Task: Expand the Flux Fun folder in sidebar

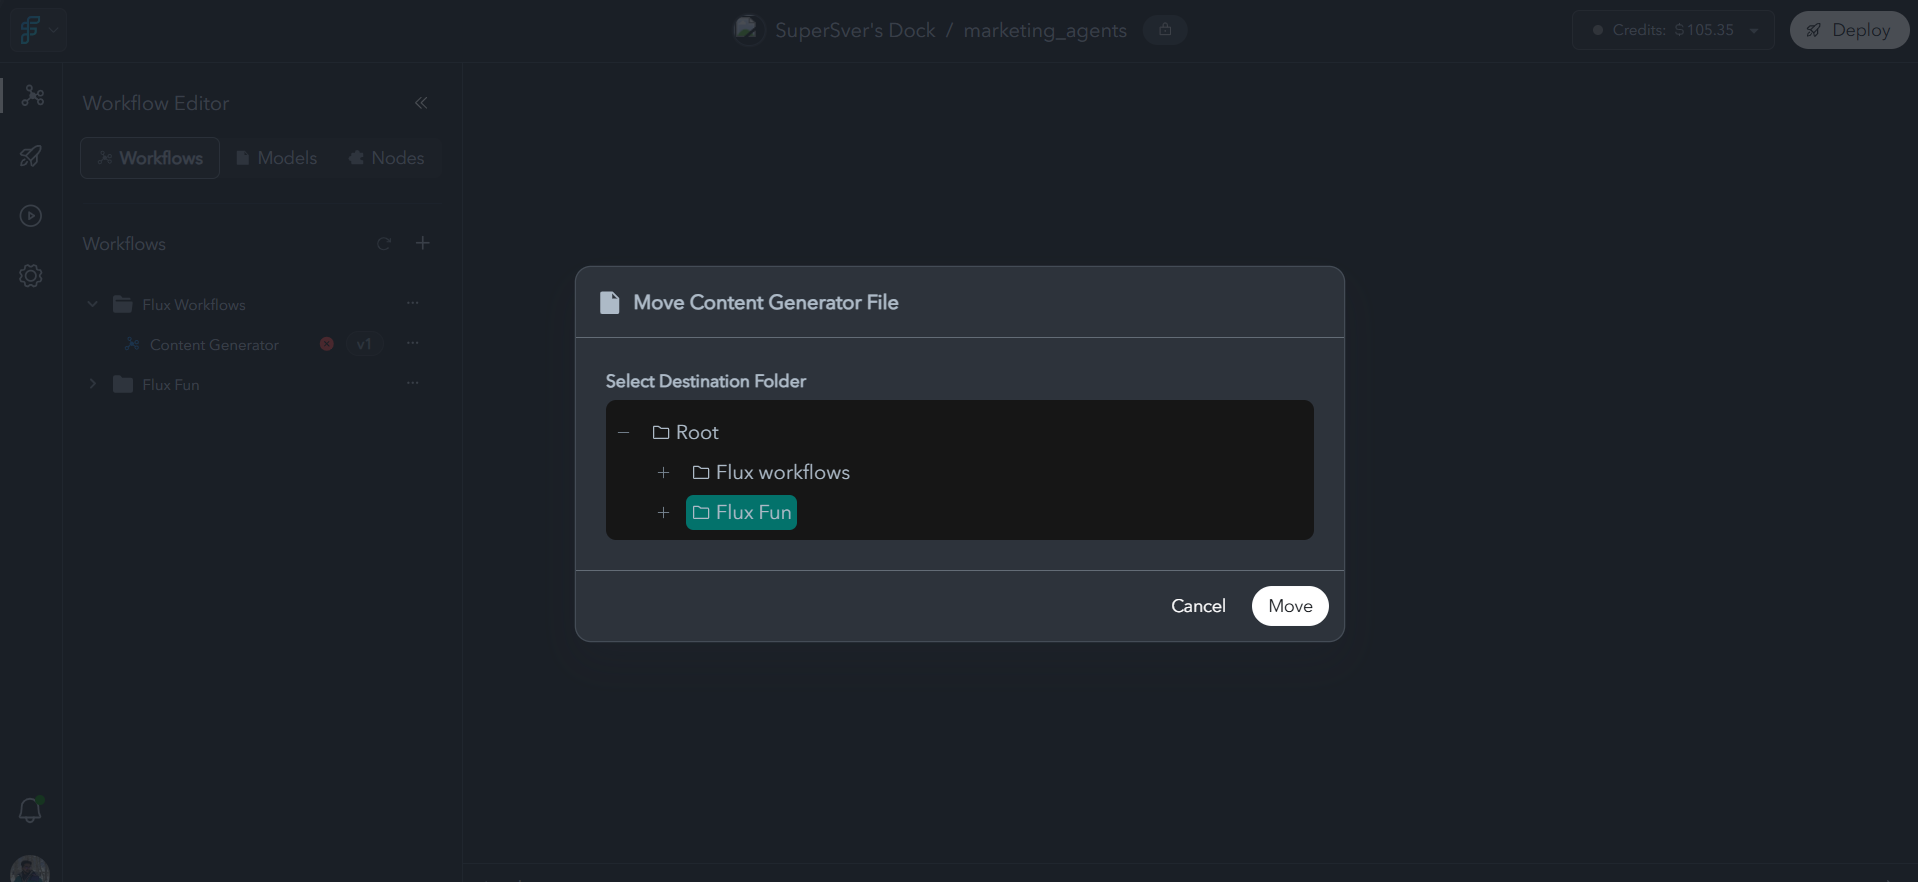Action: (93, 384)
